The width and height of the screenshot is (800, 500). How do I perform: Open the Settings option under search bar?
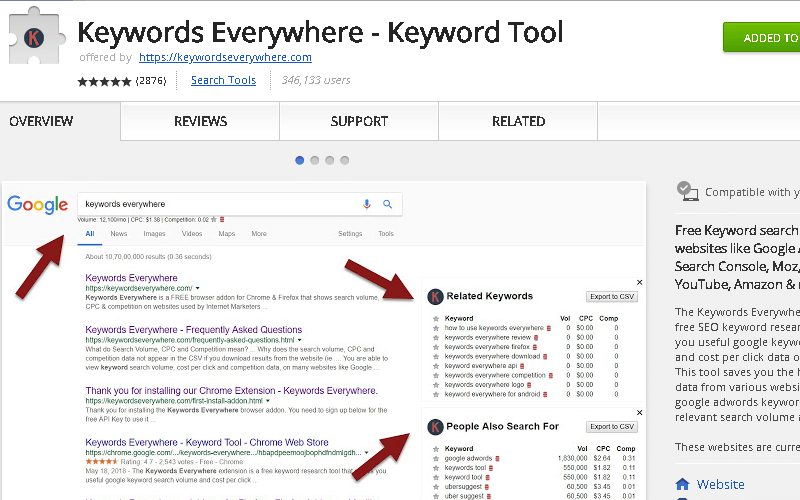[x=350, y=234]
